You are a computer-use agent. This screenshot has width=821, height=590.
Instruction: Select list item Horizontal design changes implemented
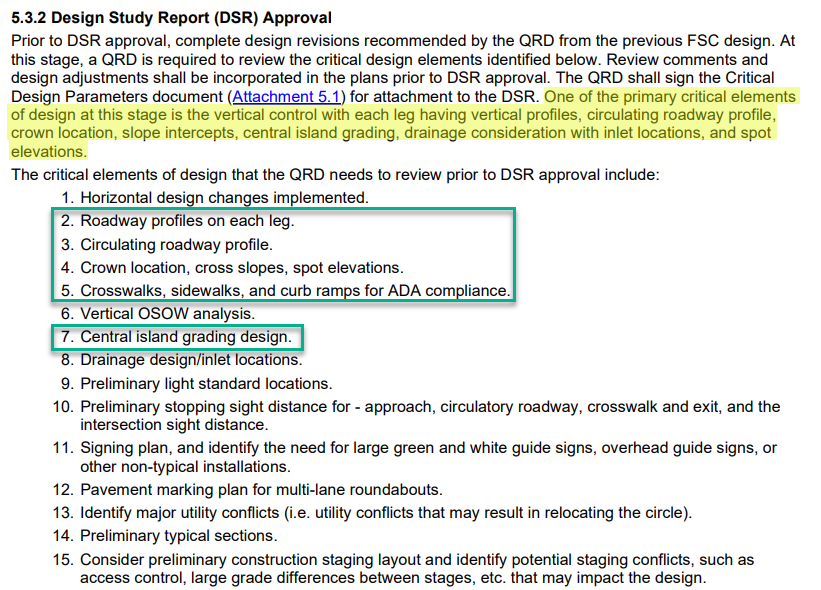224,198
